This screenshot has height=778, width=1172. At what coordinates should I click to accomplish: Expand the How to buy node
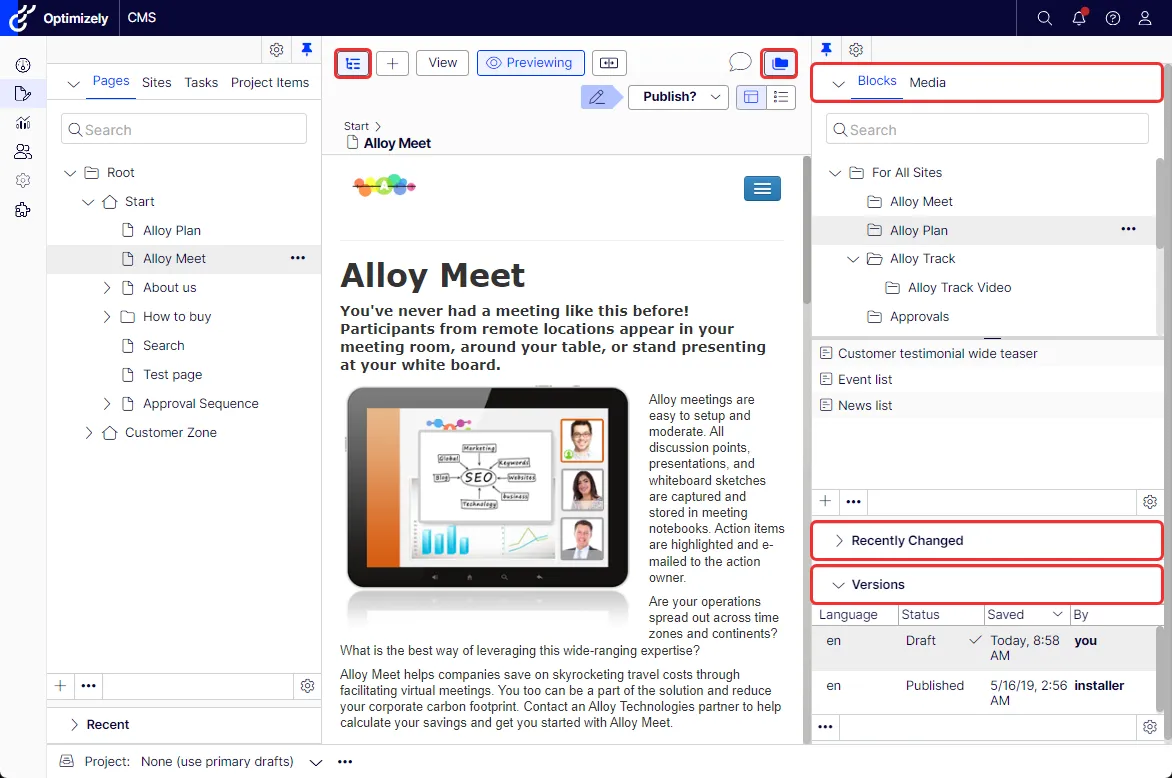[x=106, y=317]
